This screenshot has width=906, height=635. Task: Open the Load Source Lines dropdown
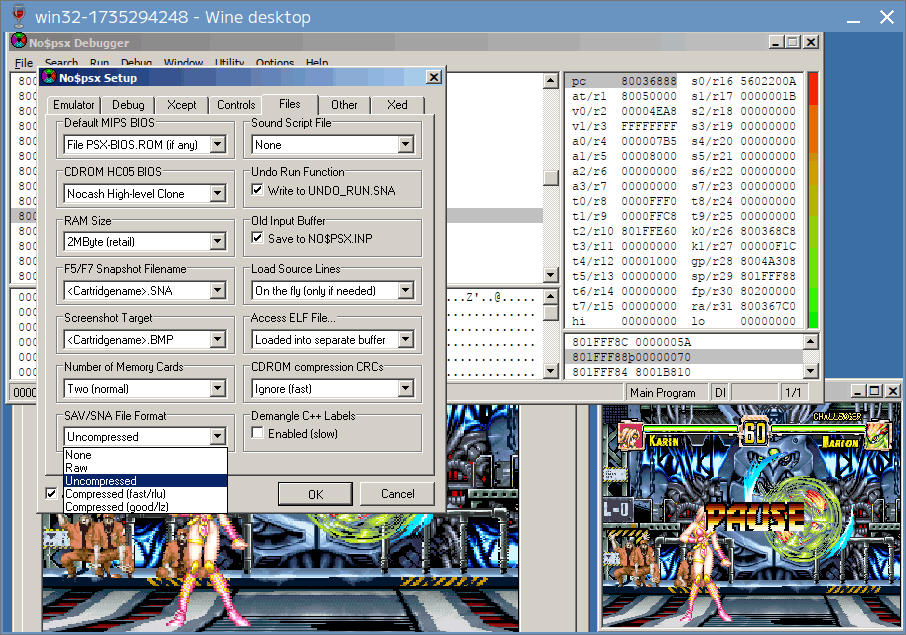(406, 290)
